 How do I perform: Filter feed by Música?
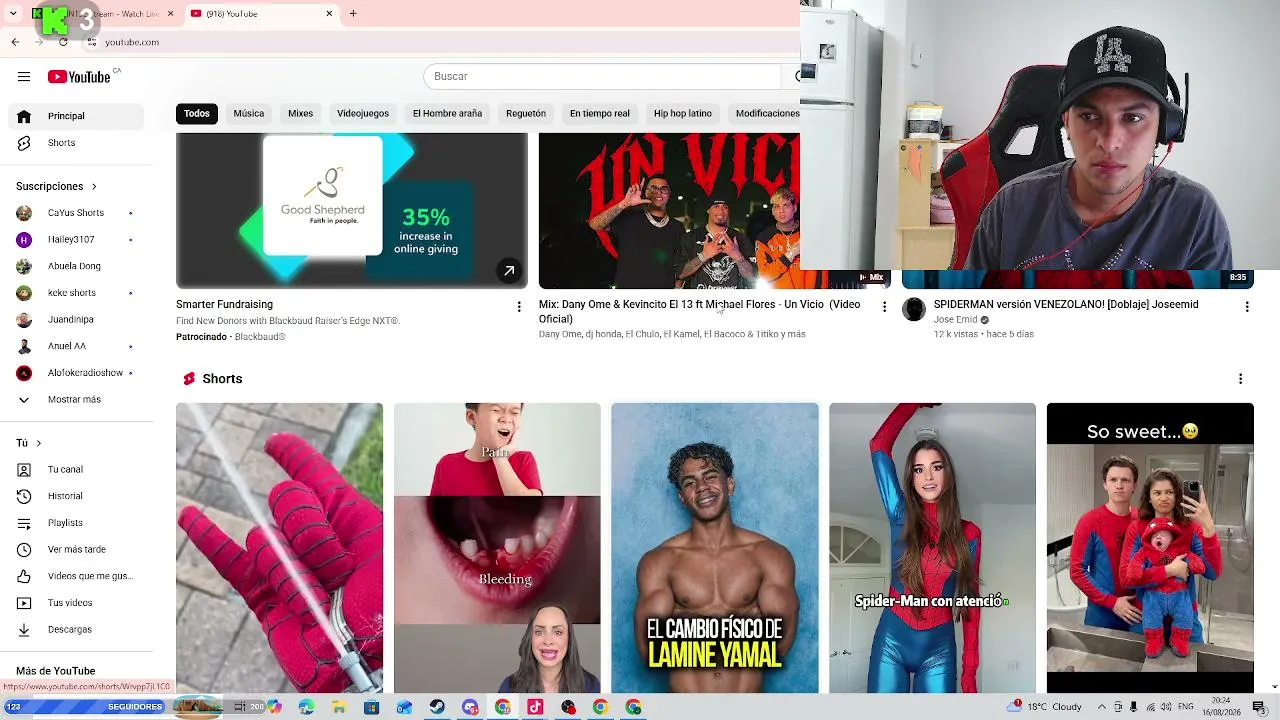pos(249,114)
